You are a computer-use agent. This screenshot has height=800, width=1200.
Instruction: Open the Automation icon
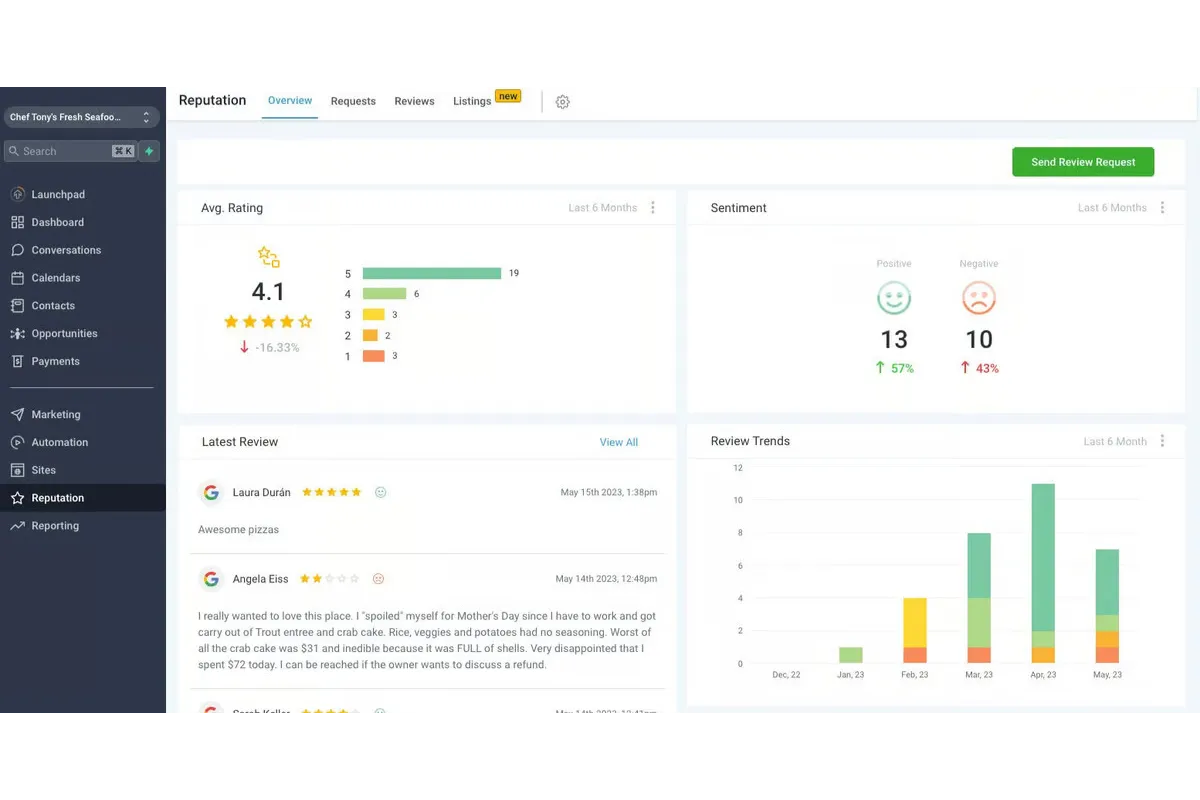pos(18,442)
